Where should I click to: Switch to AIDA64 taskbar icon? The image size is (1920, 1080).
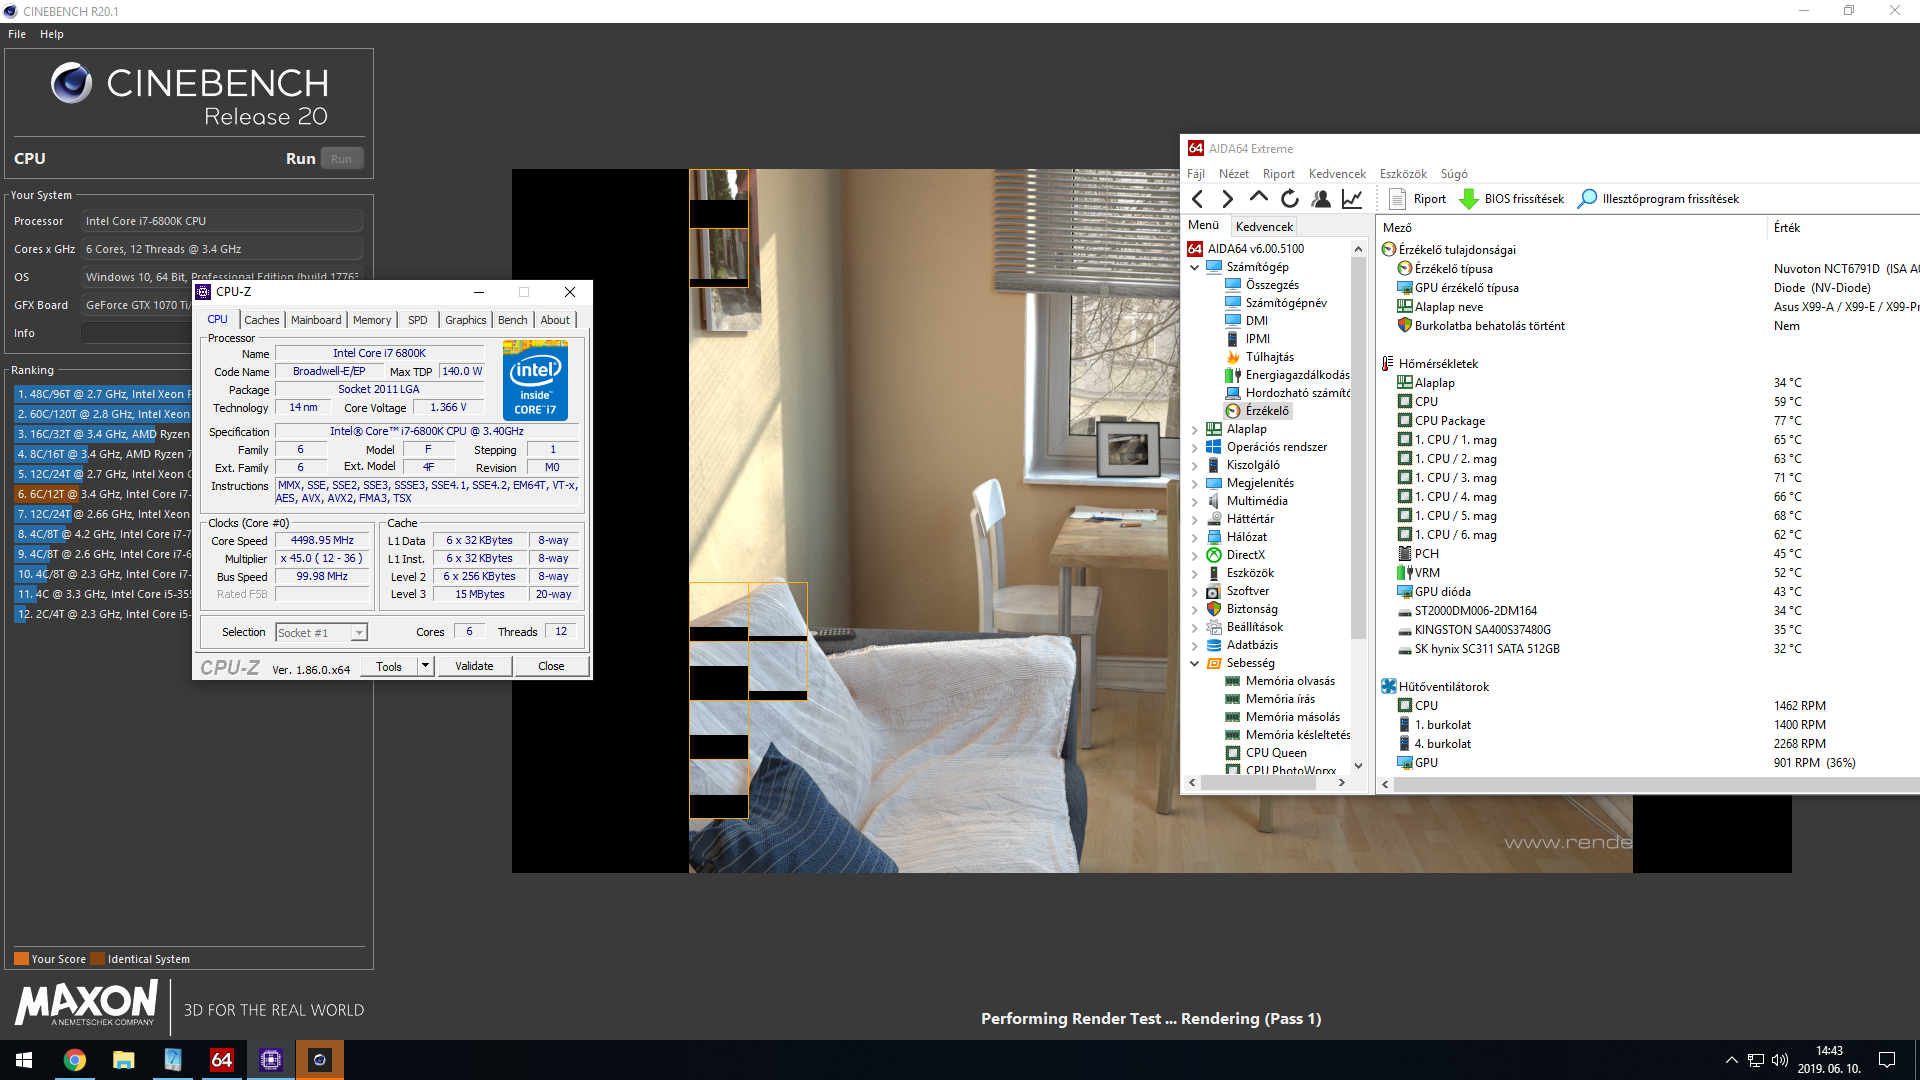[x=222, y=1060]
